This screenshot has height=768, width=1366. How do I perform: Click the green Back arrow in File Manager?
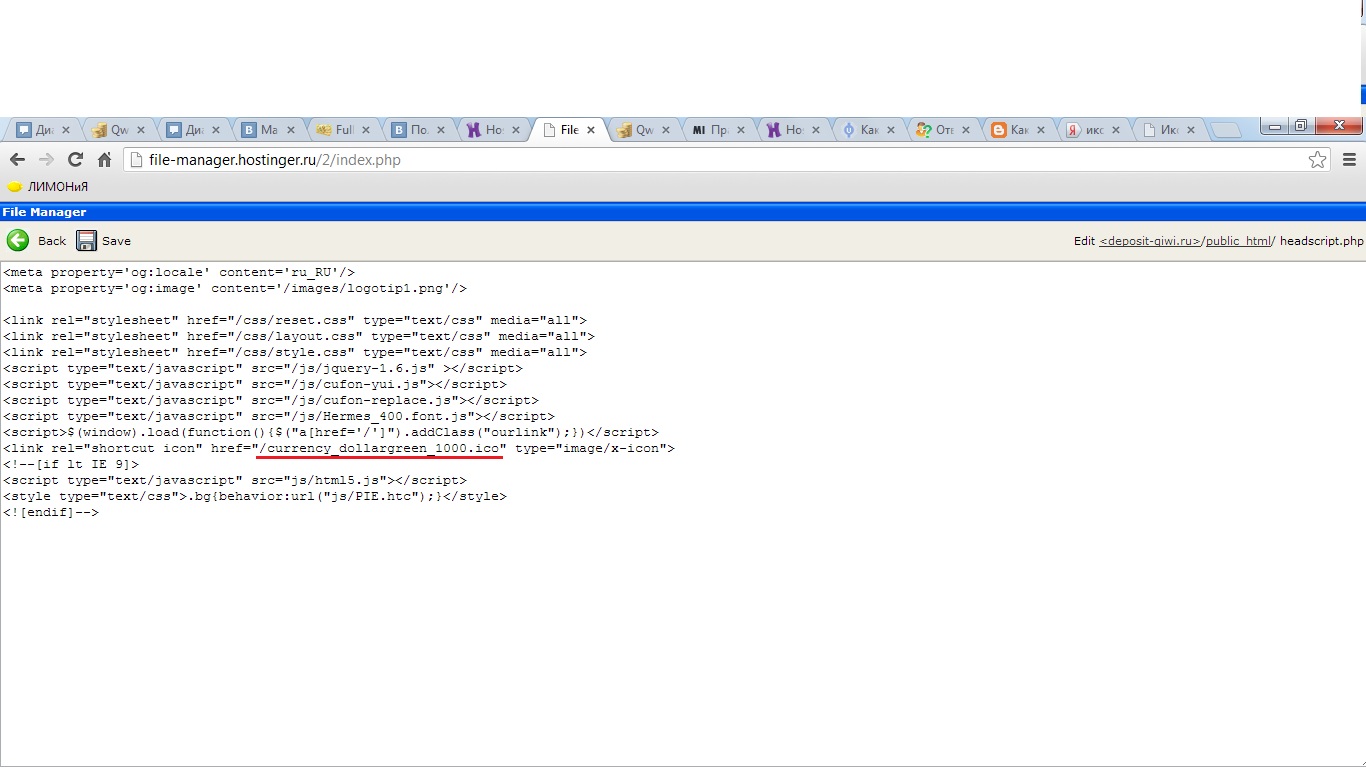(x=18, y=240)
